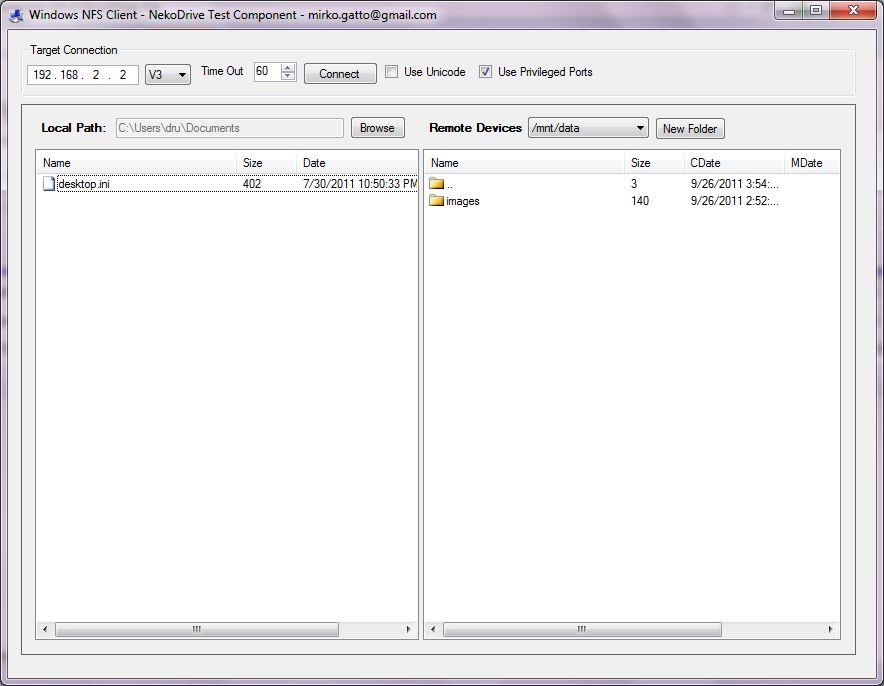Screen dimensions: 884x686
Task: Select the desktop.ini file name
Action: click(84, 184)
